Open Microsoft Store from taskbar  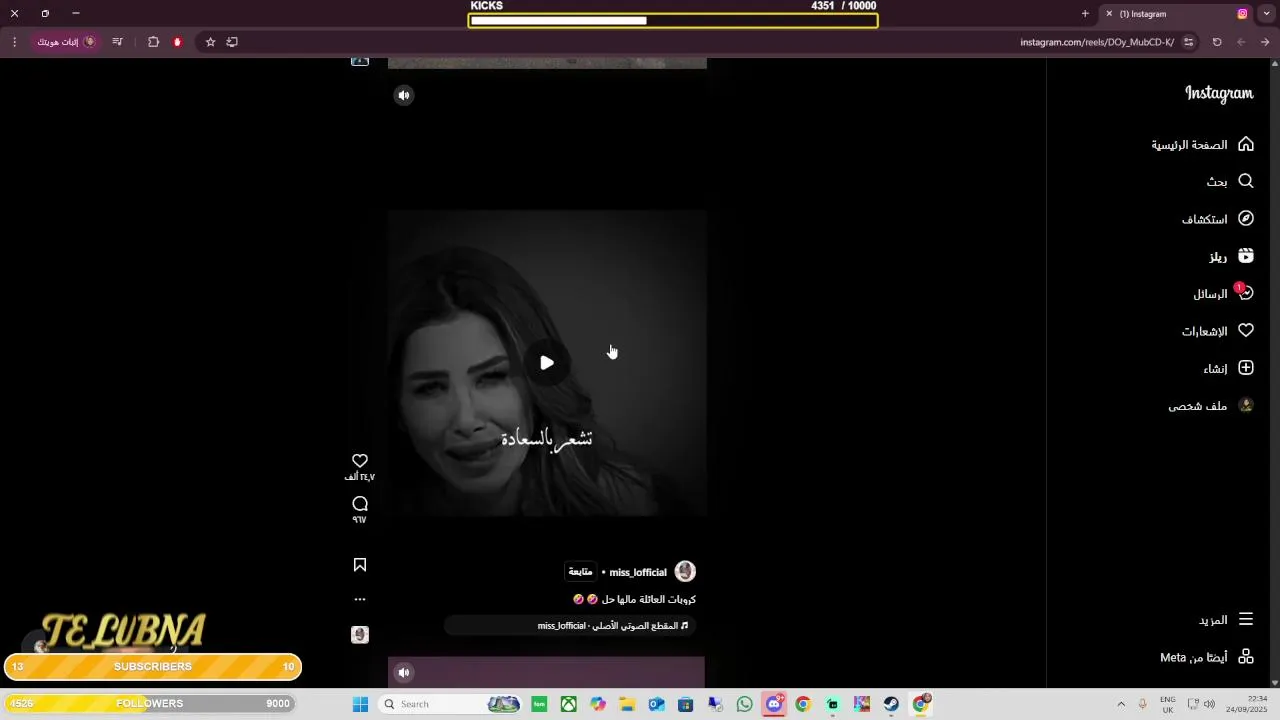point(685,704)
